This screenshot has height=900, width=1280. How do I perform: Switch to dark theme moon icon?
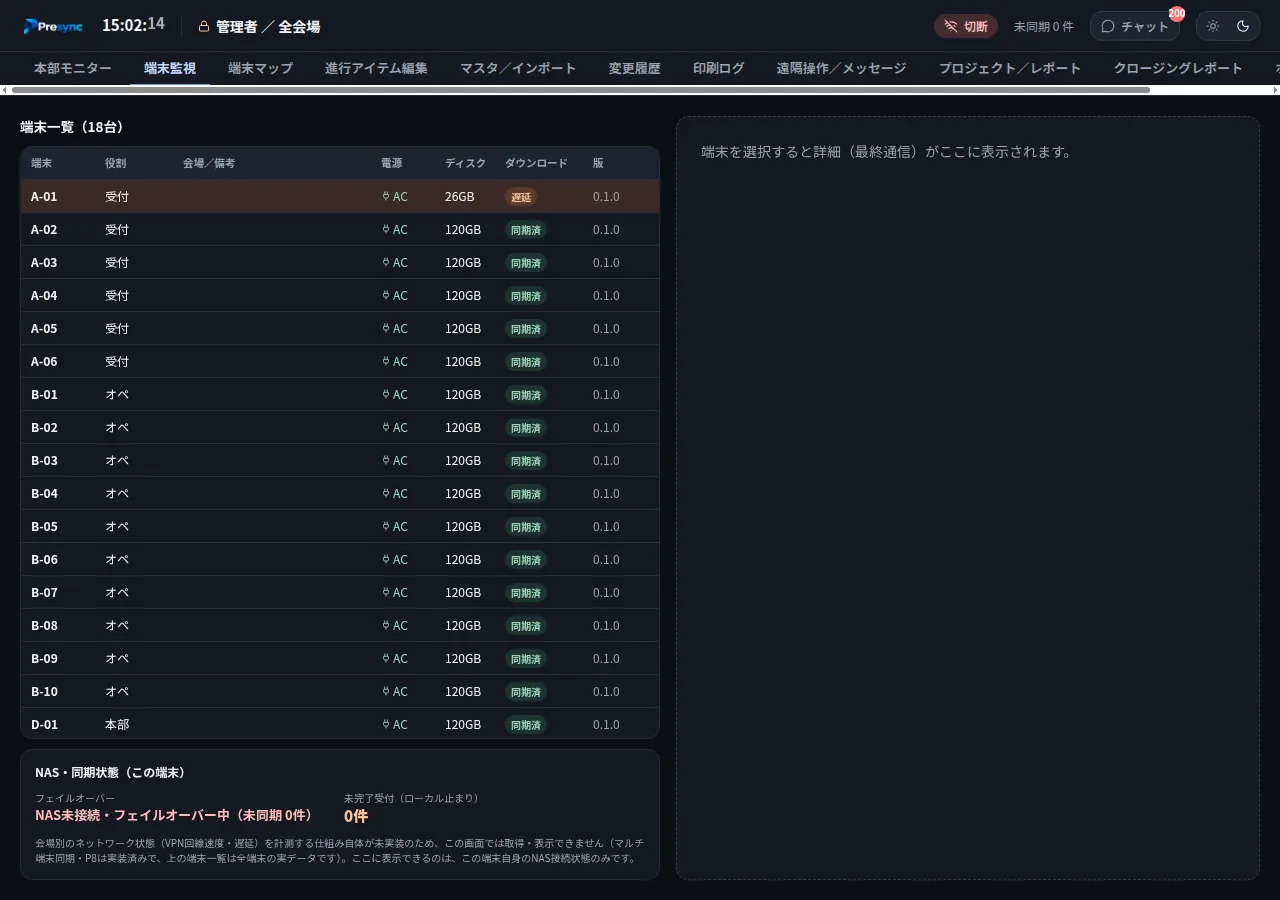point(1243,26)
